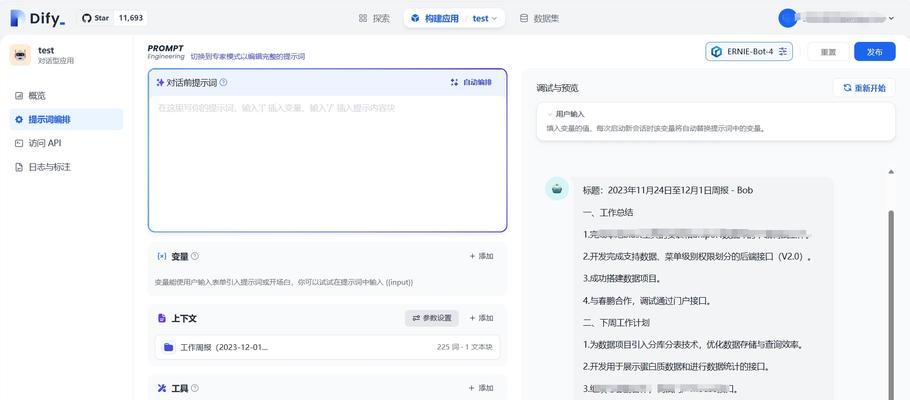Click the 重置 button
Viewport: 910px width, 400px height.
828,52
